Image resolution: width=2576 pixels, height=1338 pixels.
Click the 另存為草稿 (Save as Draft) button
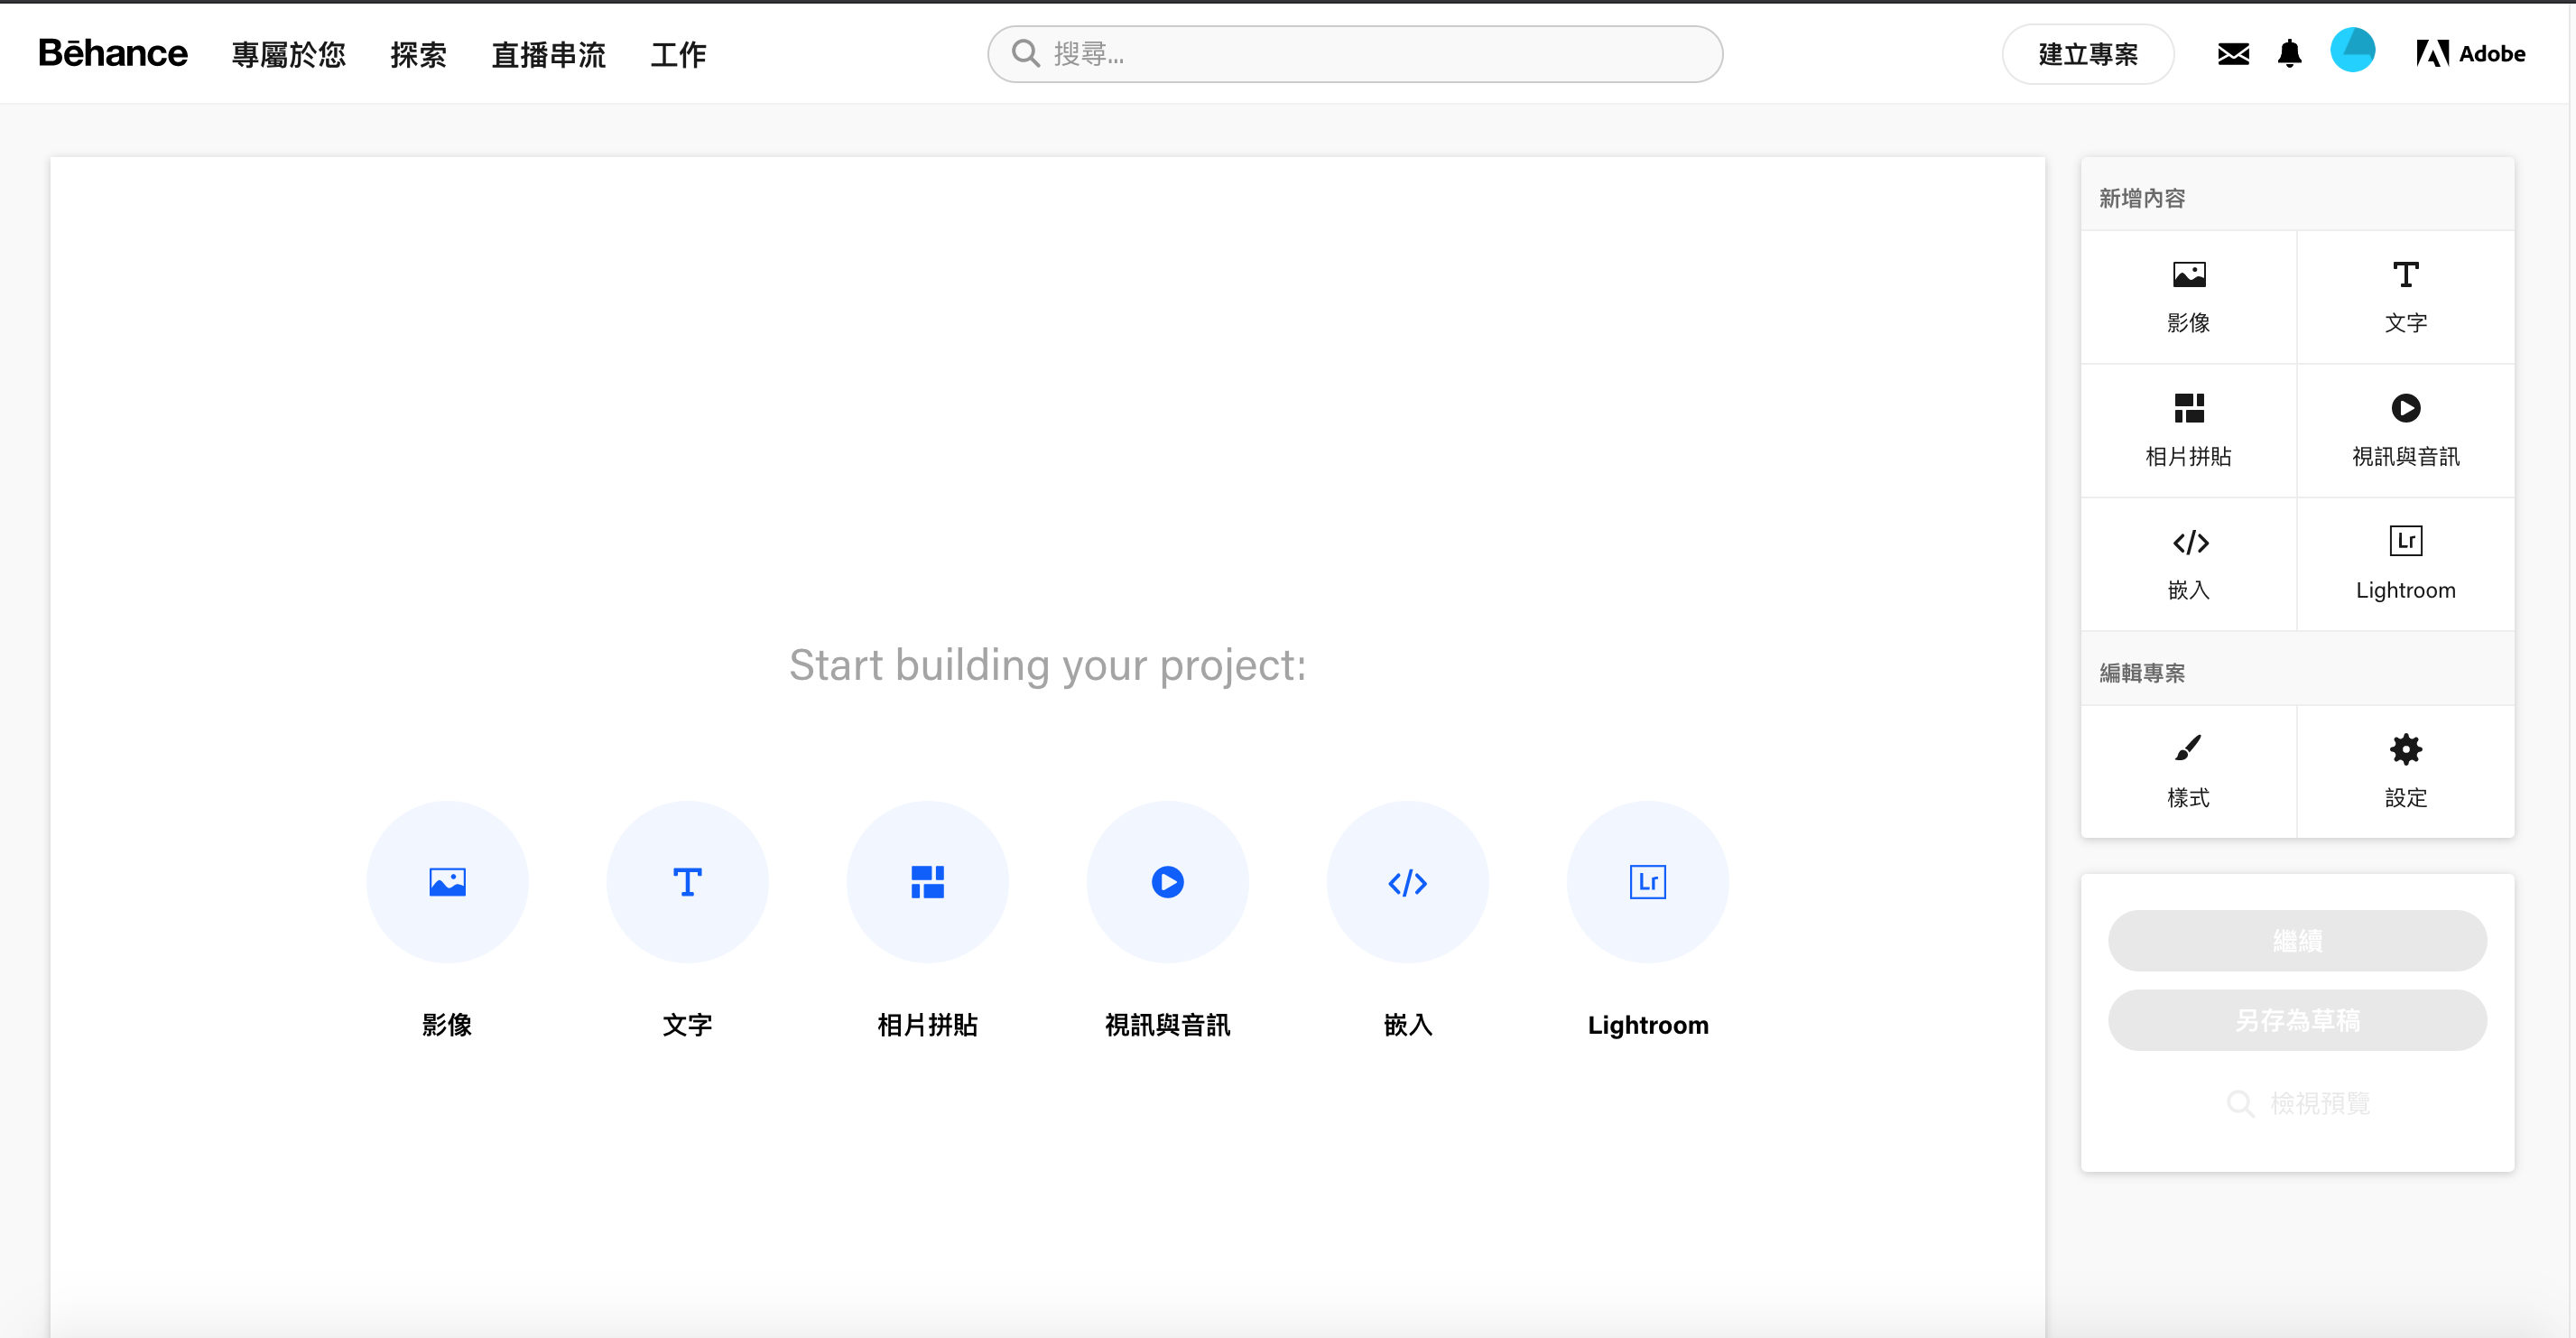2297,1020
